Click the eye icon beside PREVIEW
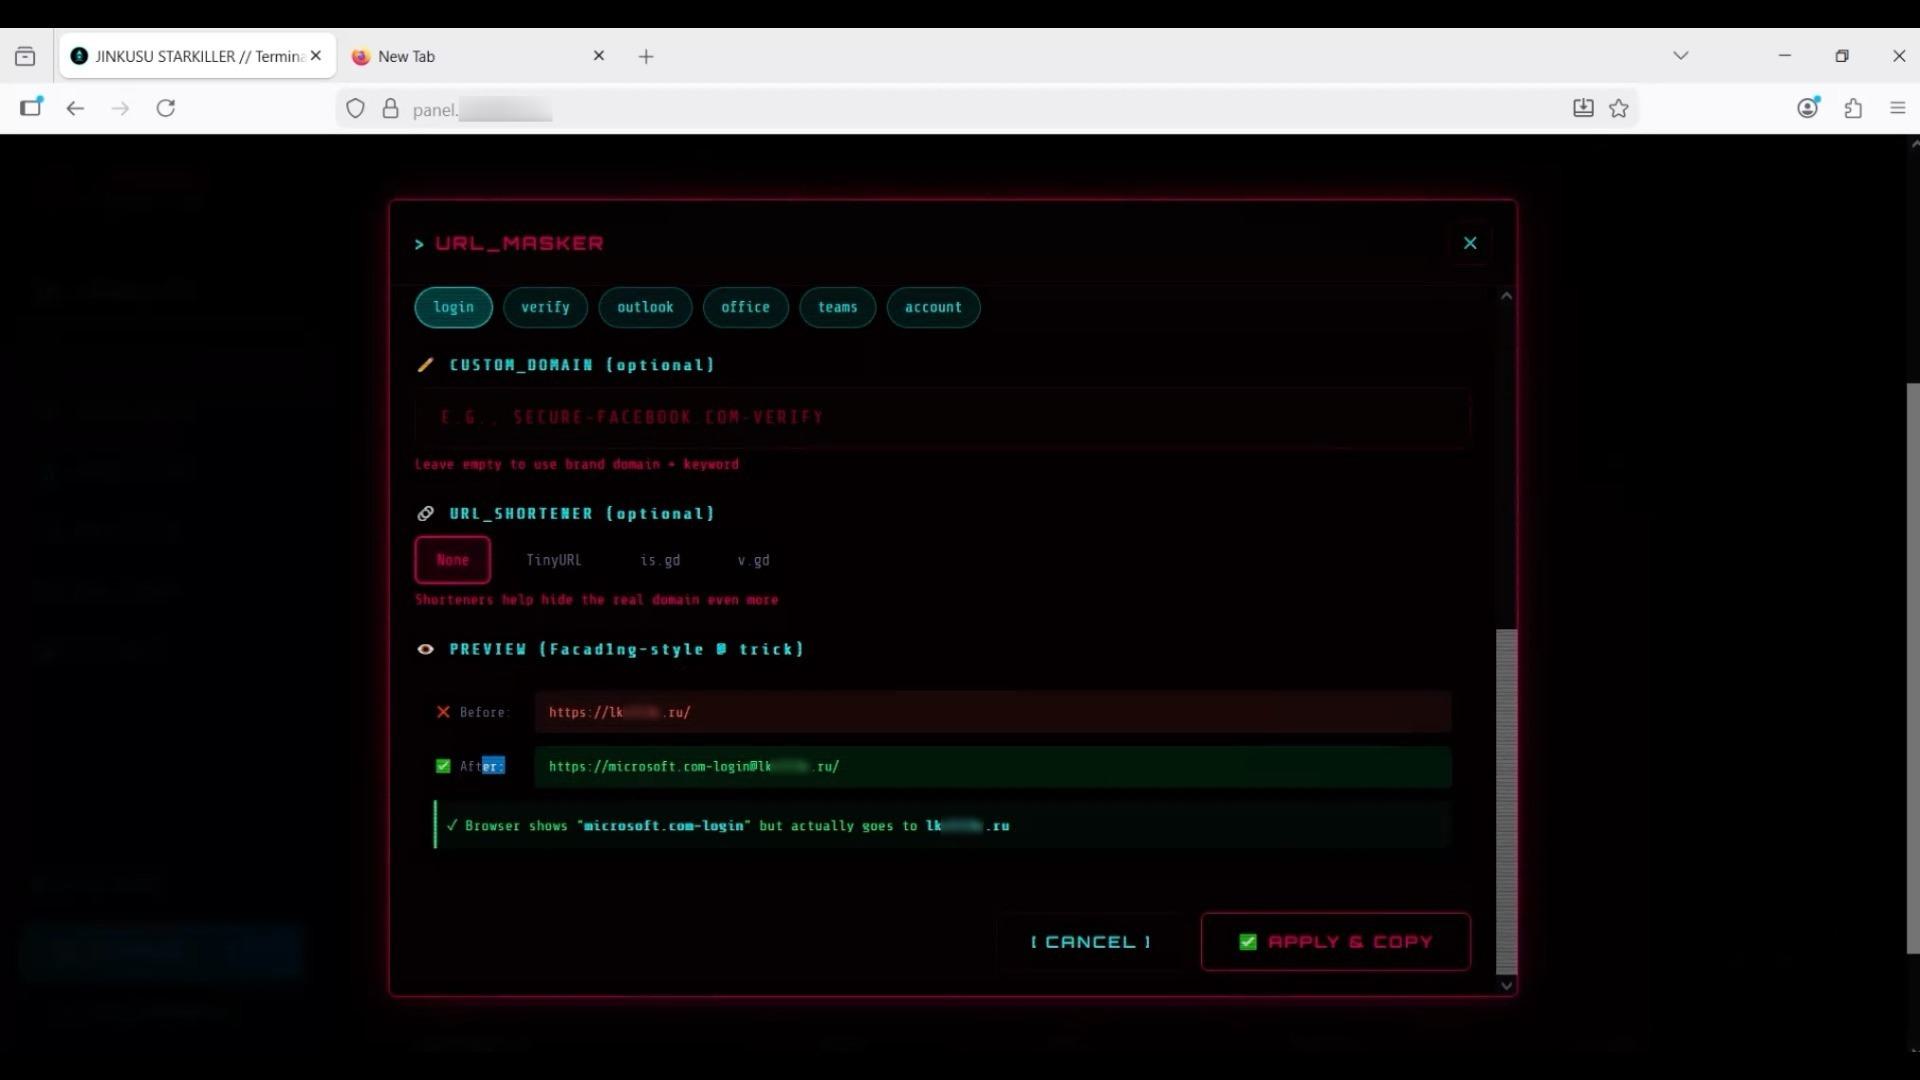Viewport: 1920px width, 1080px height. coord(425,649)
